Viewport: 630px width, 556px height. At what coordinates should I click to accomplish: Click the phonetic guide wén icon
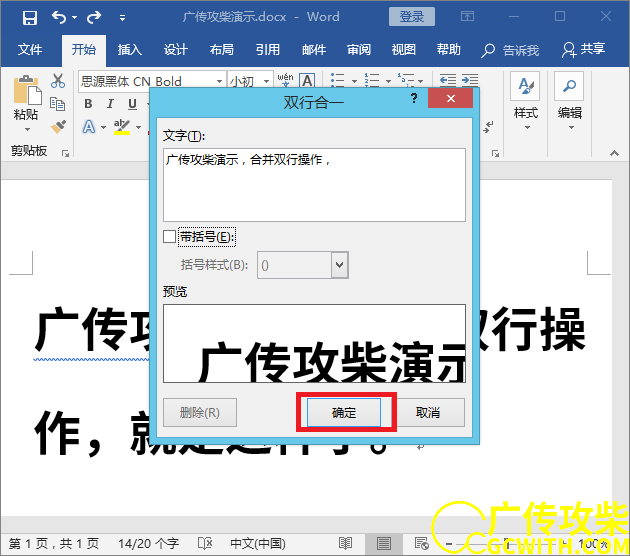(285, 80)
